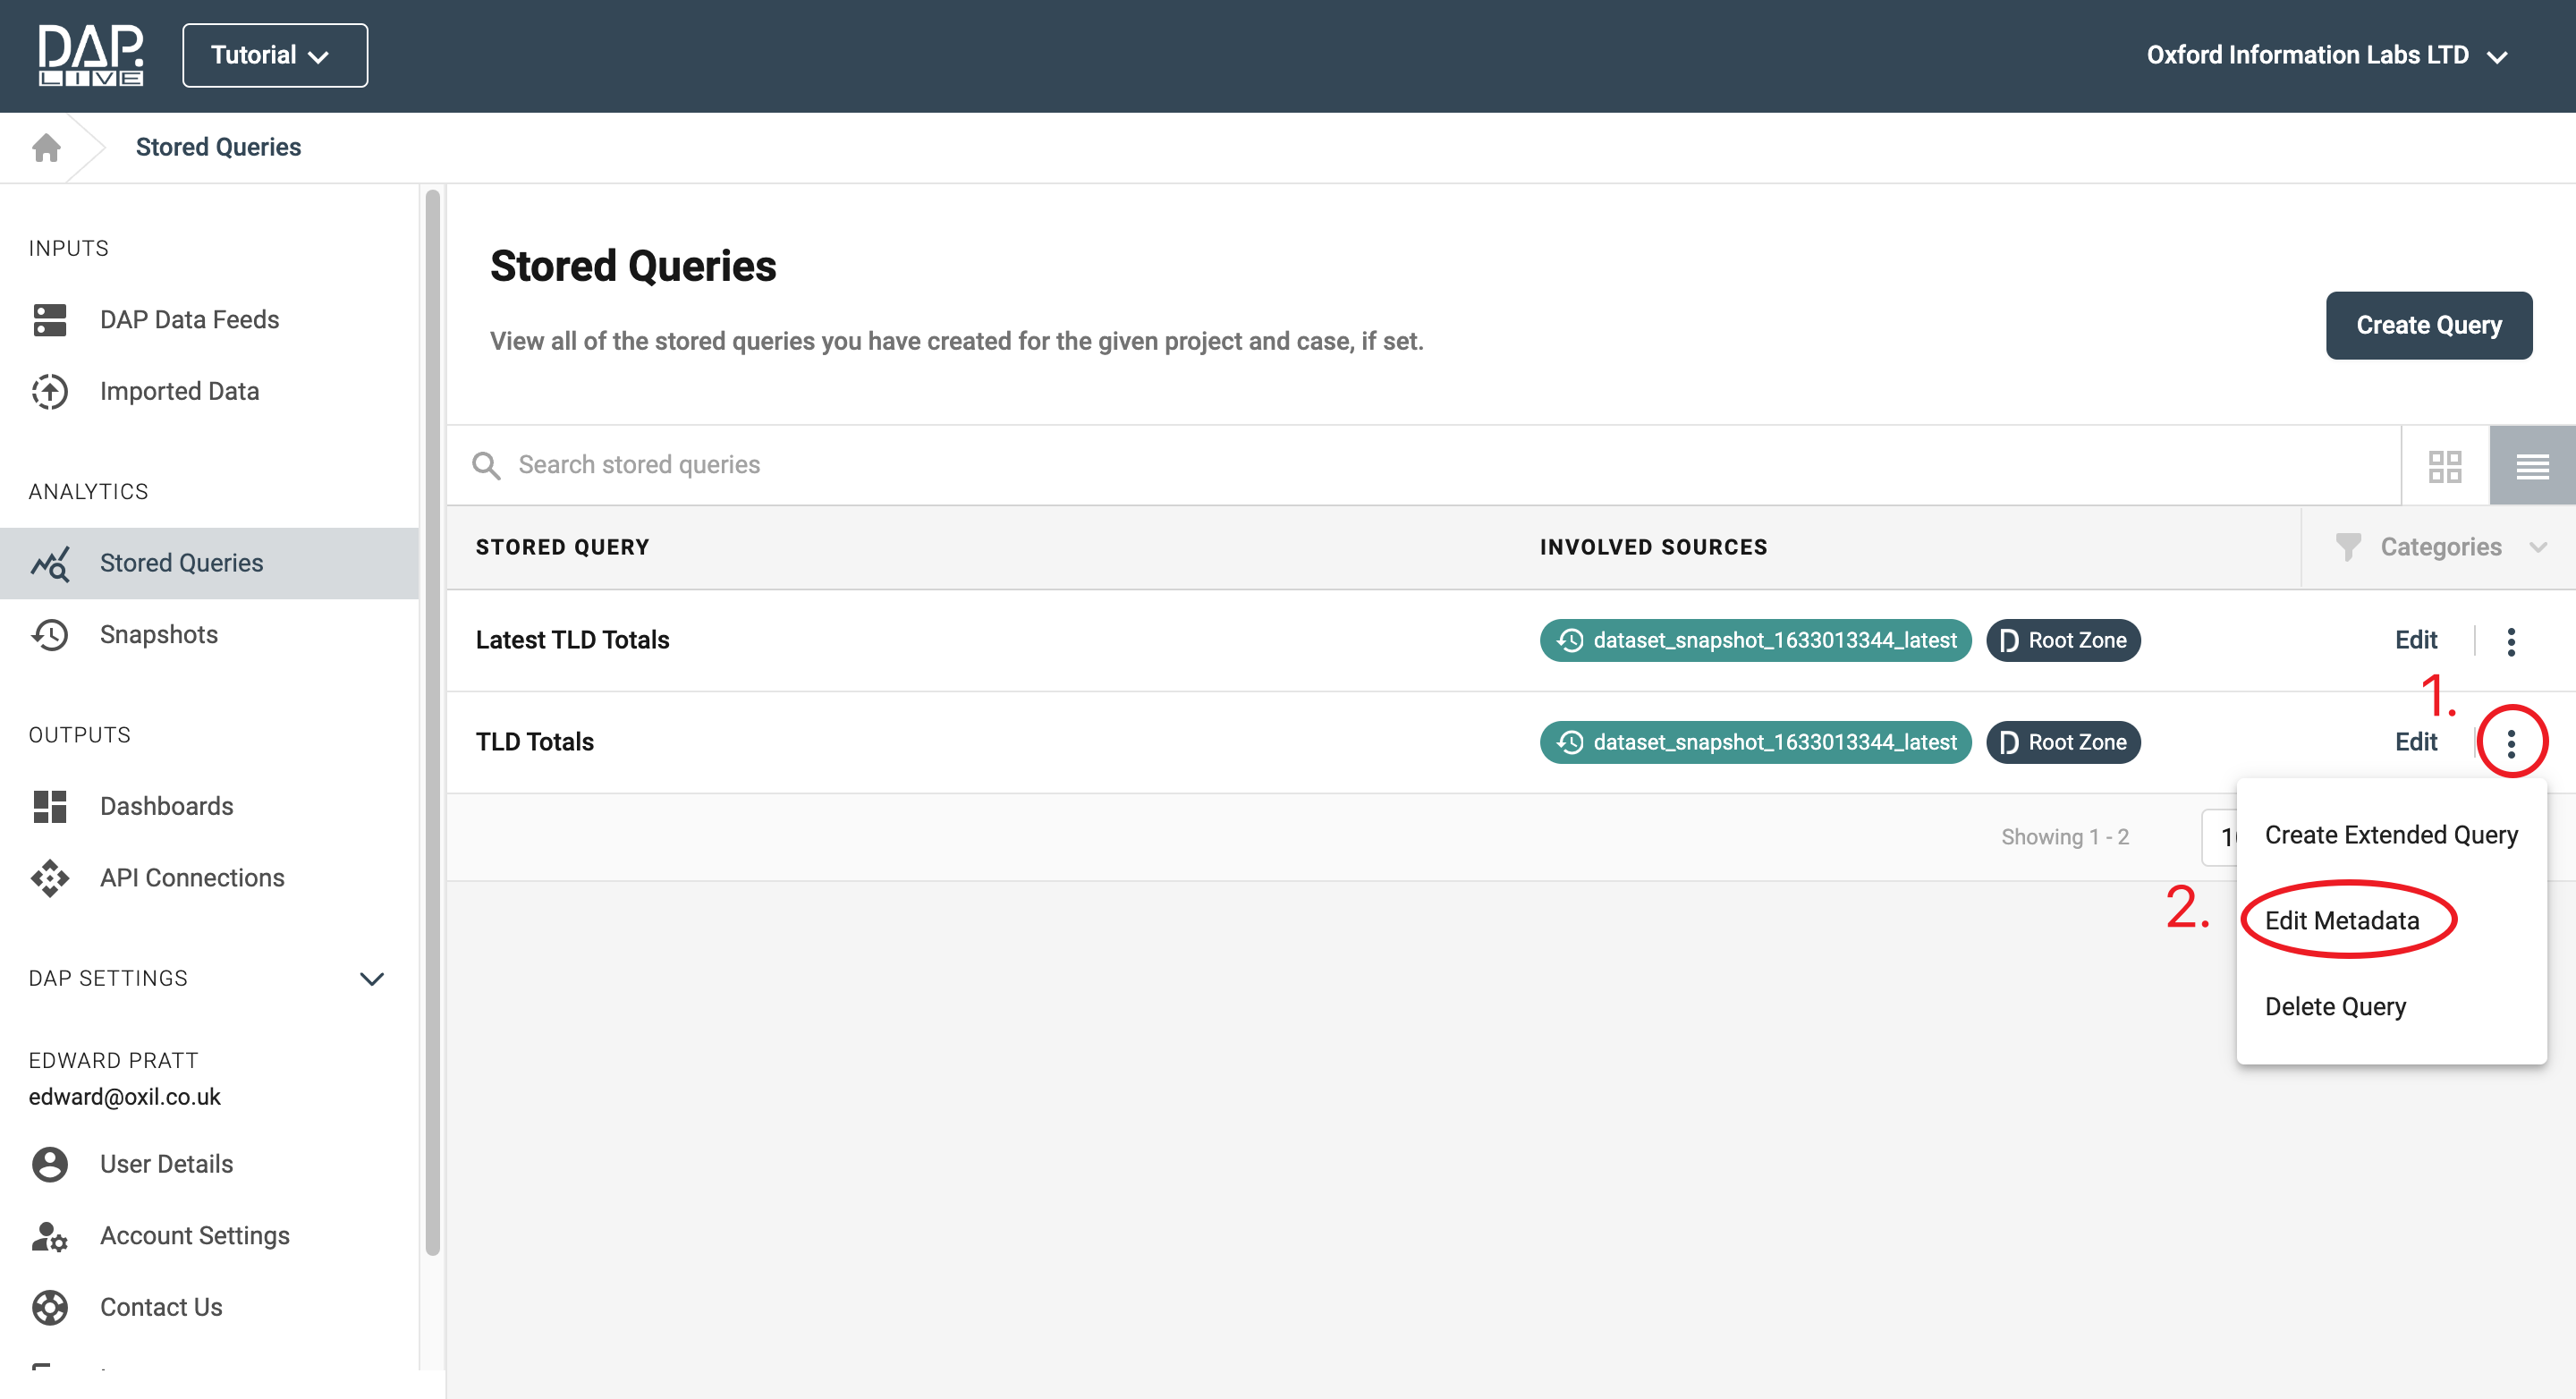
Task: Open DAP Data Feeds from sidebar
Action: [x=189, y=319]
